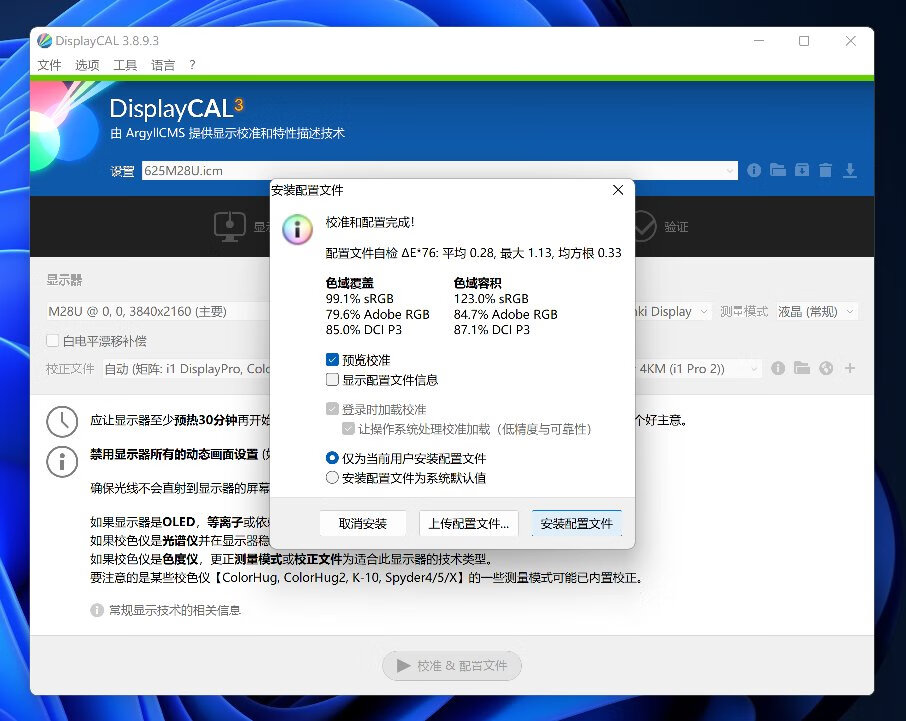Click the '84.7% Adobe RGB' volume value
The image size is (906, 721).
click(x=506, y=314)
